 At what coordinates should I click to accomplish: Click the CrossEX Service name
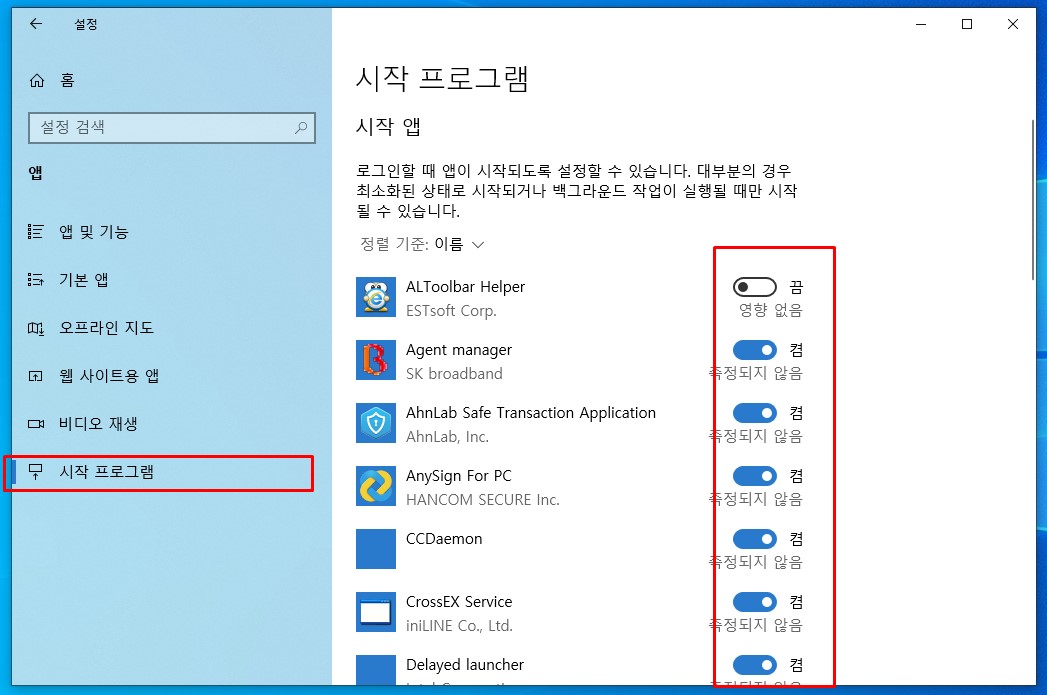[x=459, y=602]
